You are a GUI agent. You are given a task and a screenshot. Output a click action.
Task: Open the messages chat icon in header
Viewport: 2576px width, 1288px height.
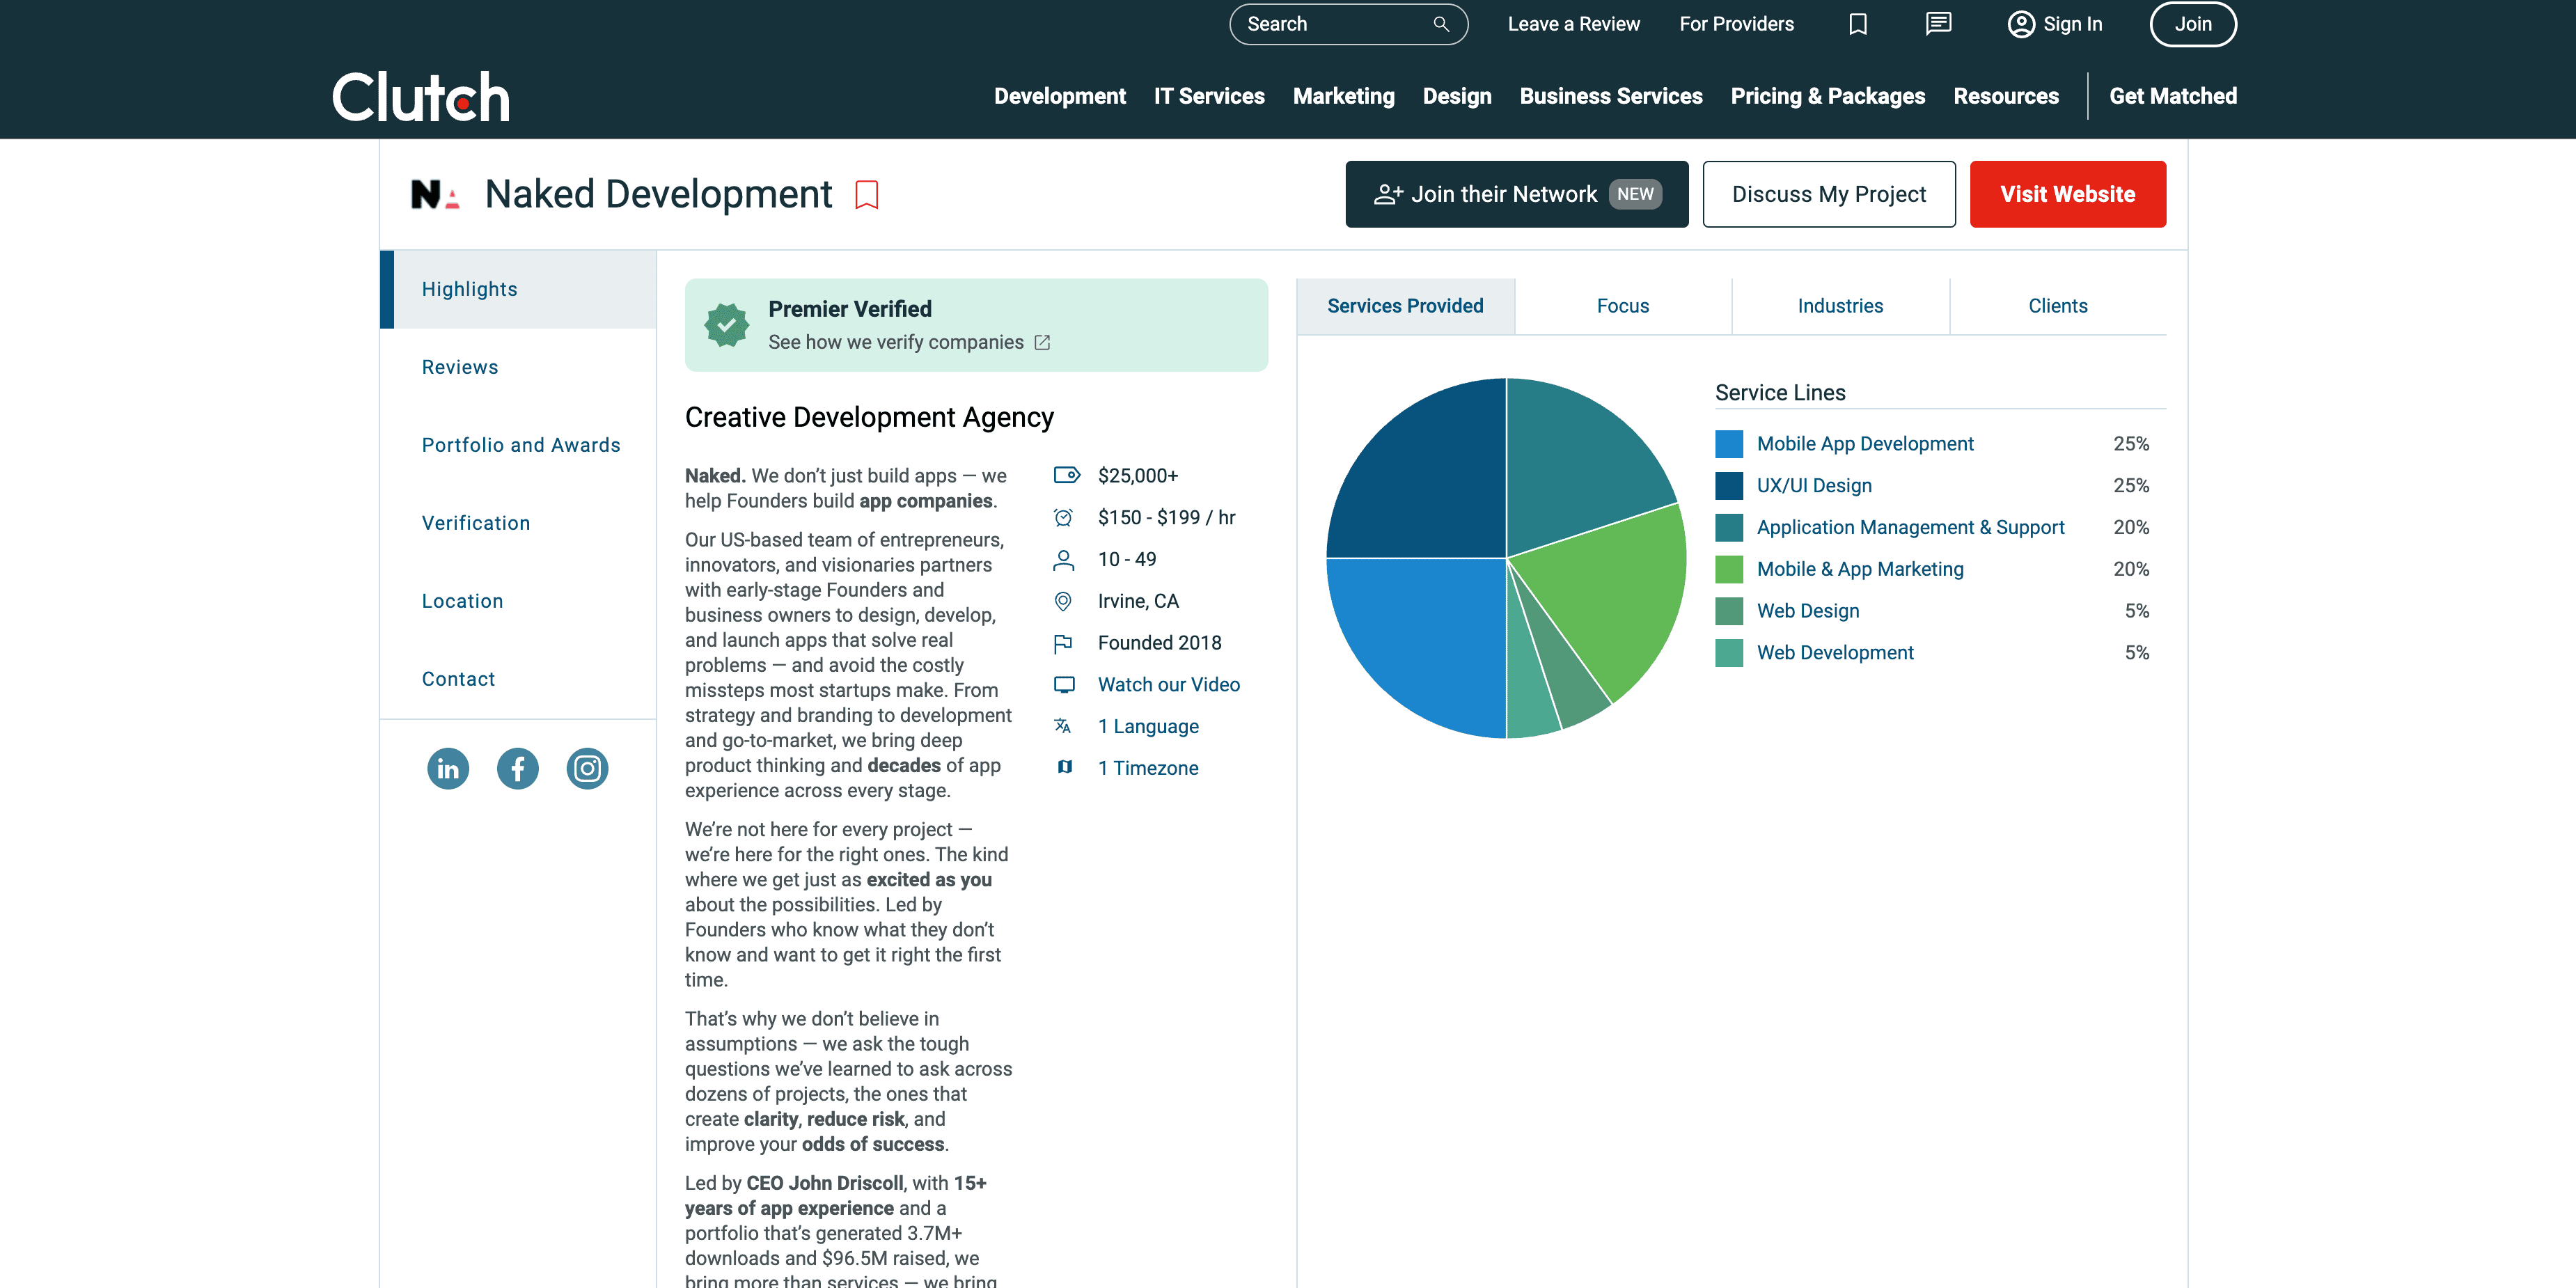1938,24
